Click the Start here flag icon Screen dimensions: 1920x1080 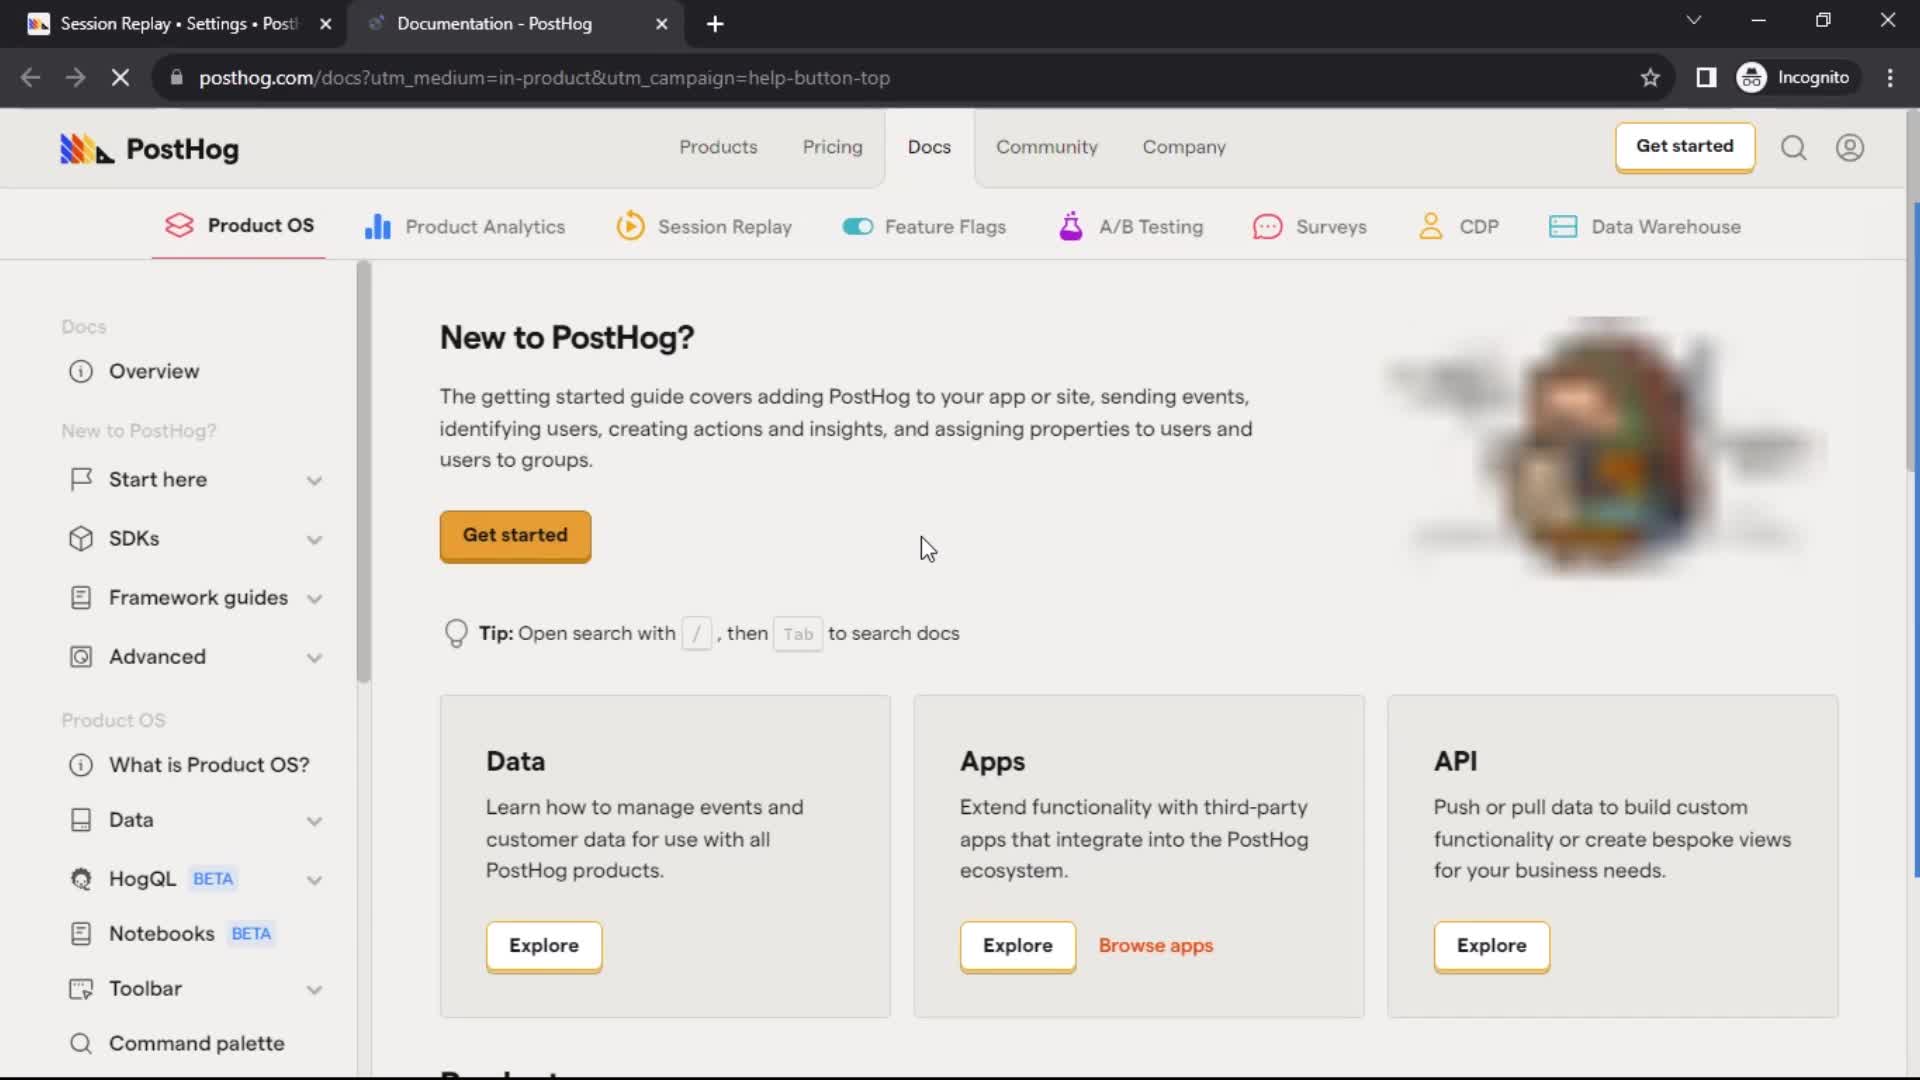pos(81,480)
